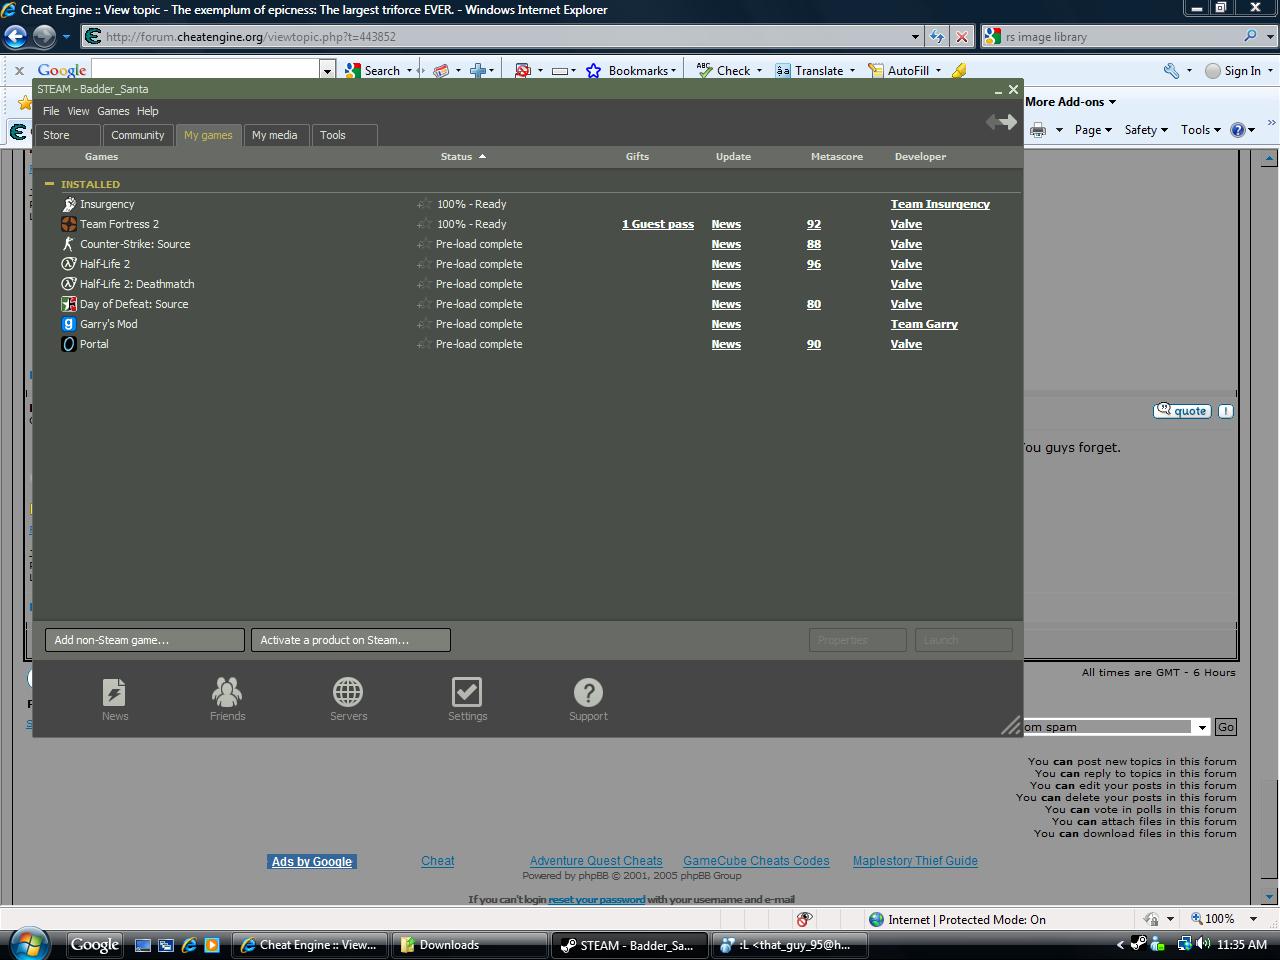Image resolution: width=1280 pixels, height=960 pixels.
Task: Click the Internet Explorer back arrow
Action: 16,37
